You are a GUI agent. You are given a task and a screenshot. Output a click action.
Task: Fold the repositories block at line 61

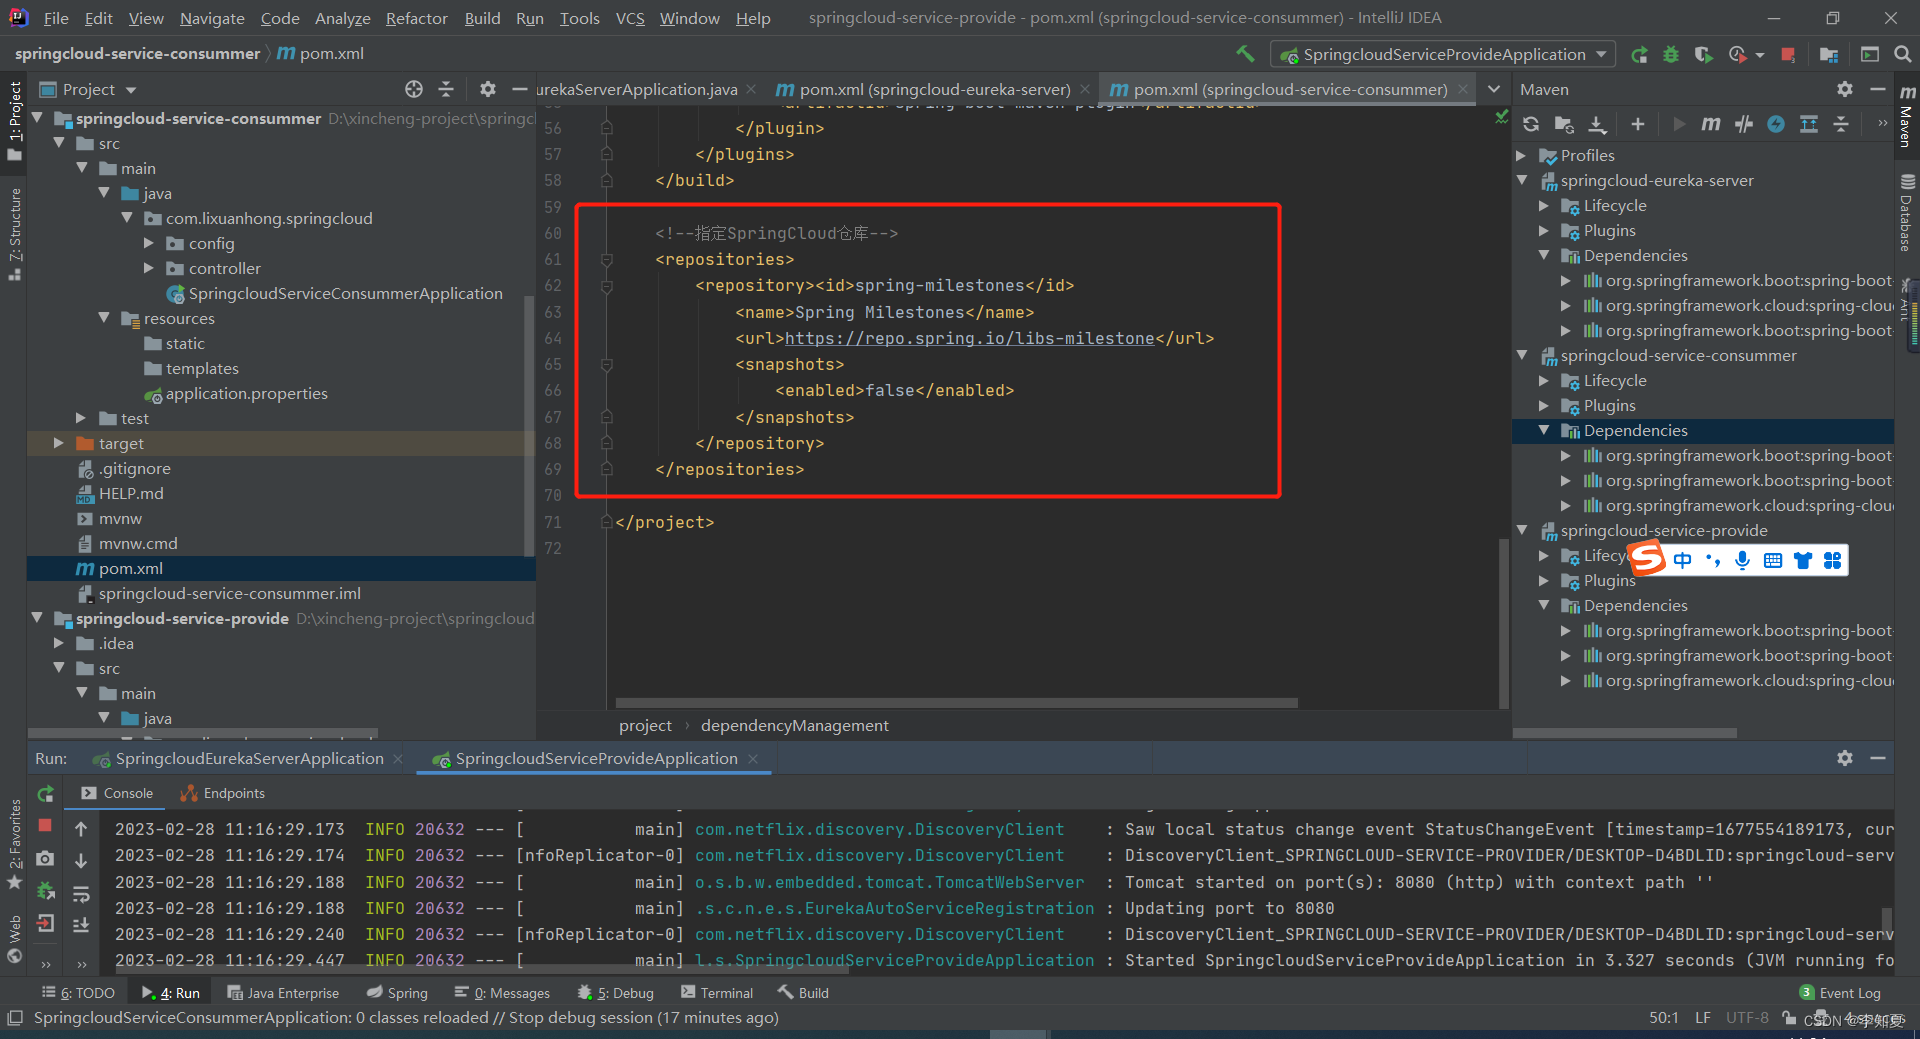[x=606, y=260]
